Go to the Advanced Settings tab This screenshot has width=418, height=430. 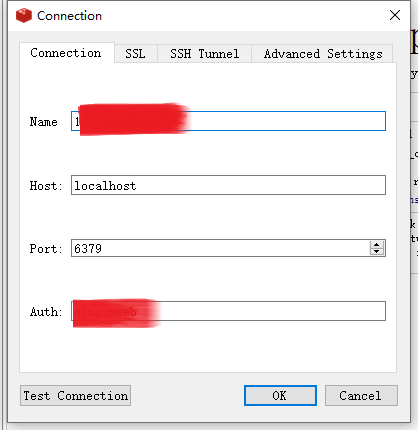point(323,54)
